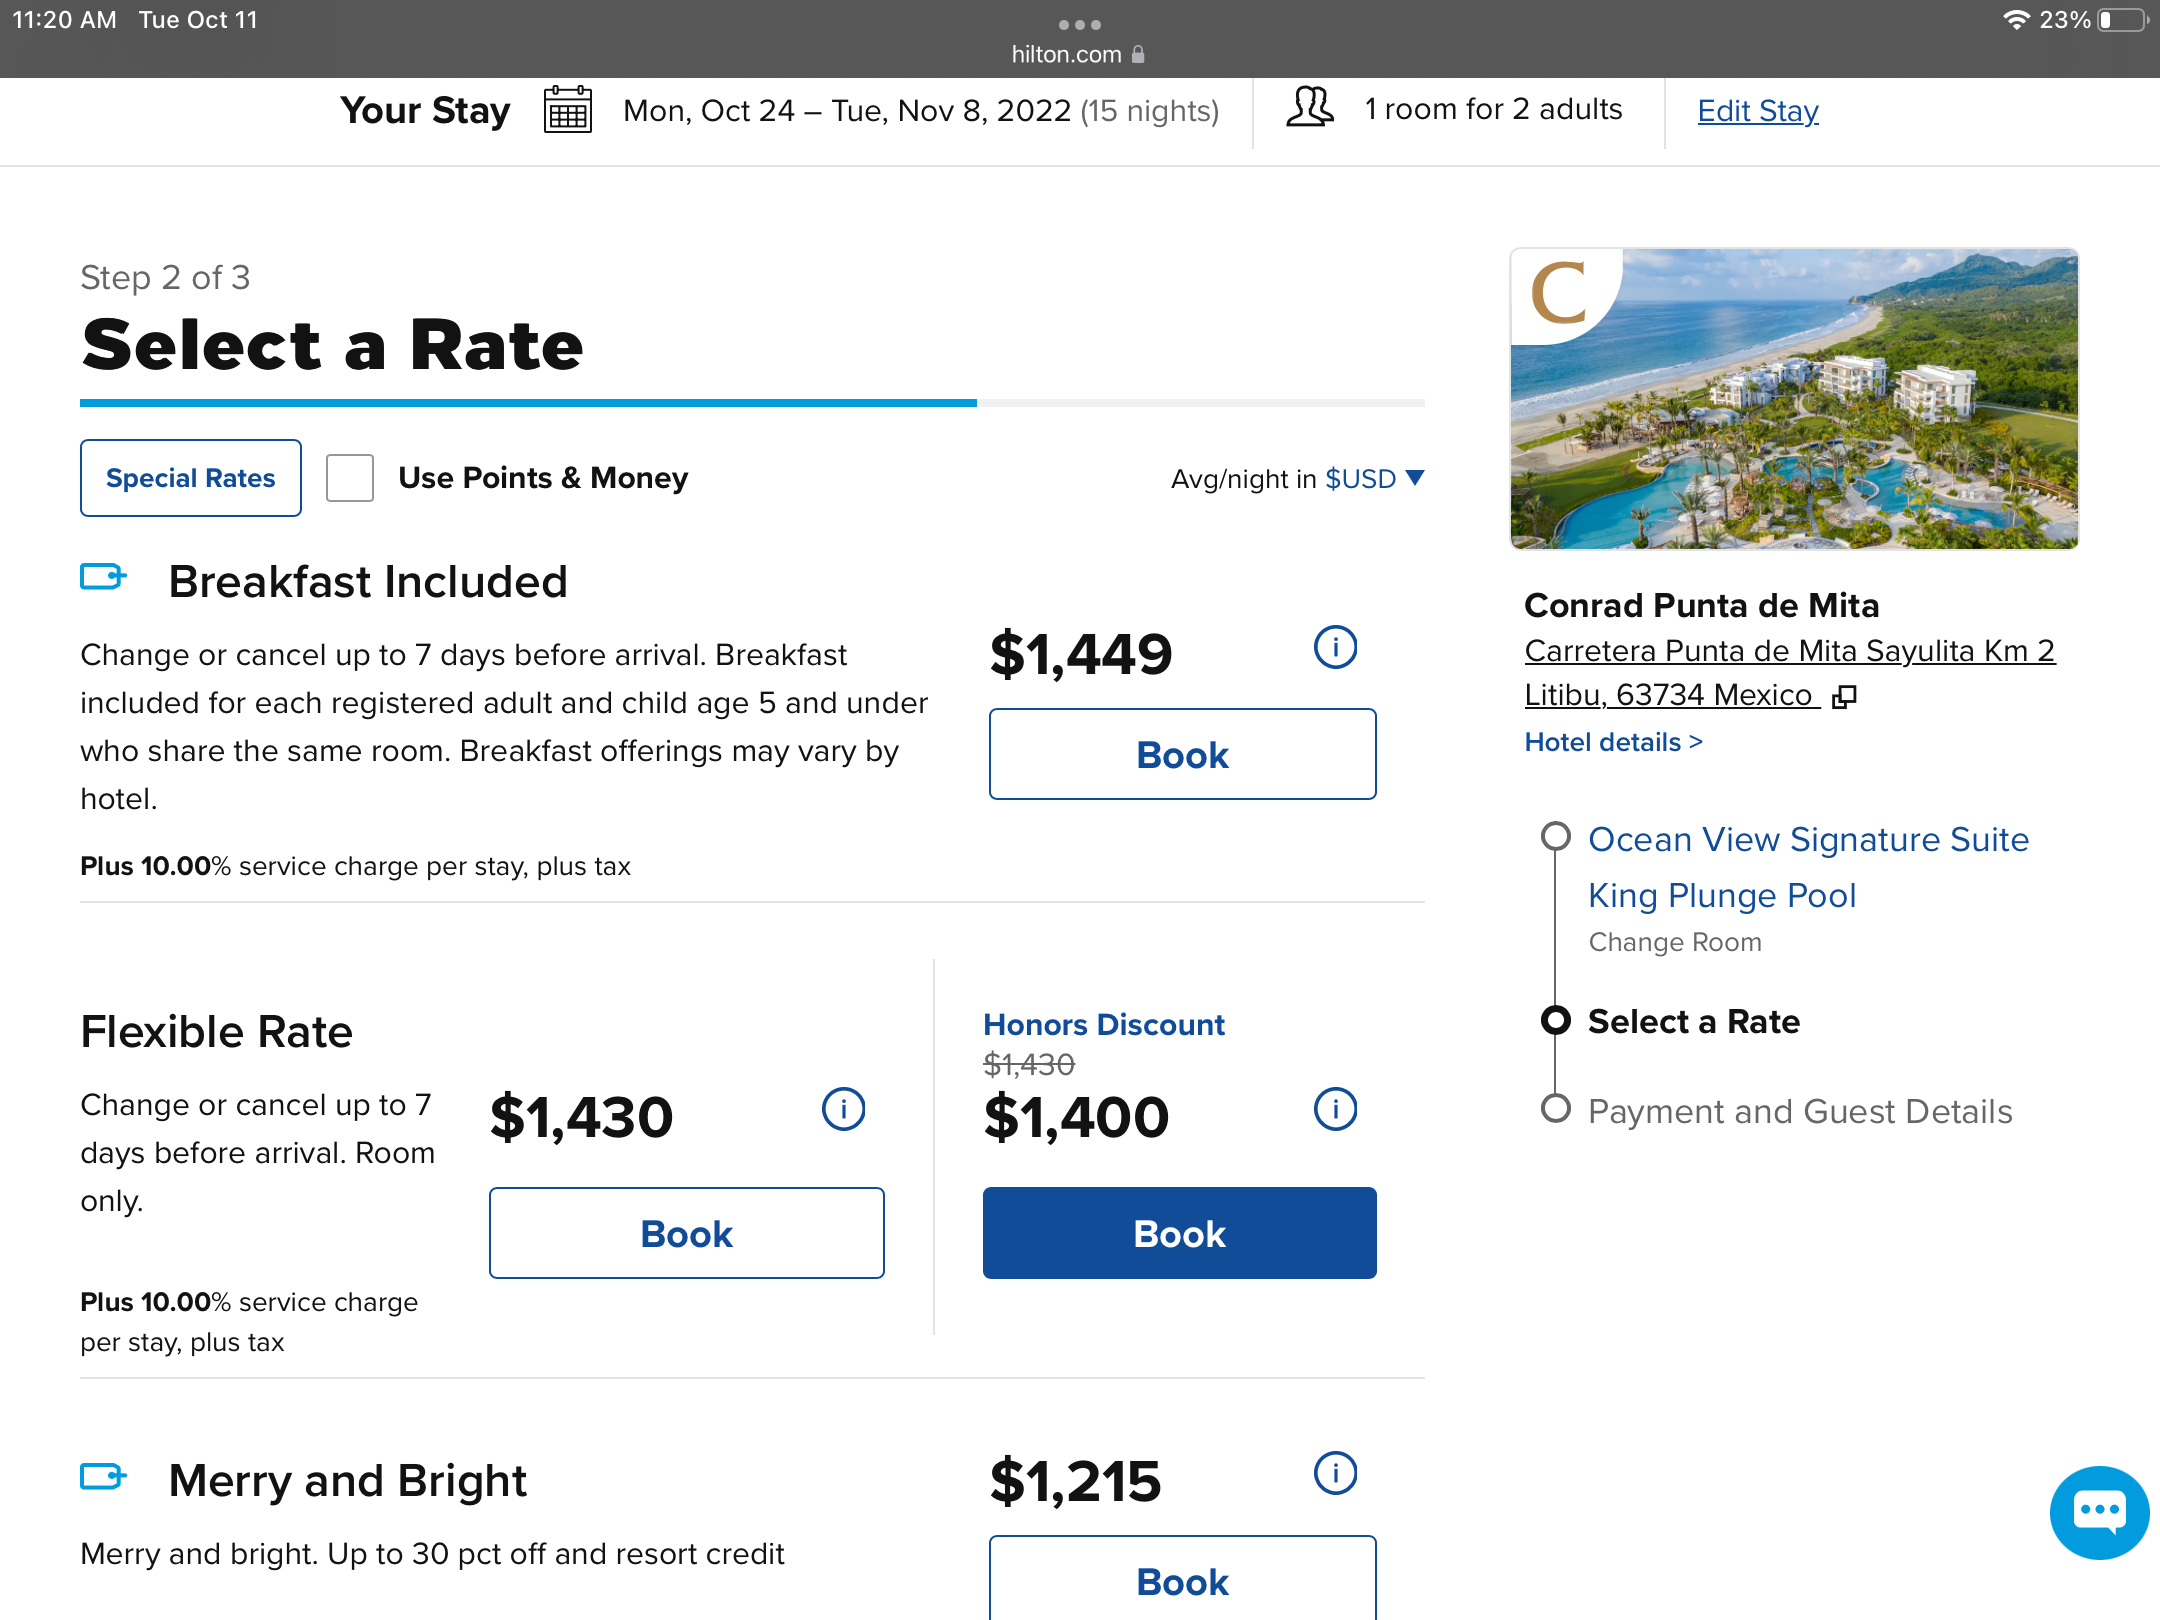This screenshot has width=2160, height=1620.
Task: Open info icon for $1,430 Flexible Rate
Action: 843,1110
